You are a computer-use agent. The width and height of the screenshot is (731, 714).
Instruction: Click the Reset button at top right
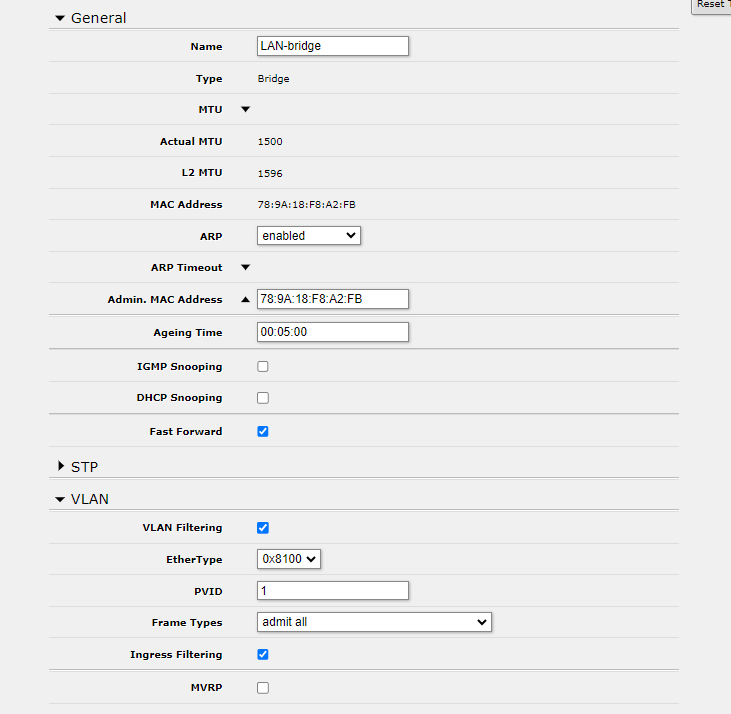[711, 6]
